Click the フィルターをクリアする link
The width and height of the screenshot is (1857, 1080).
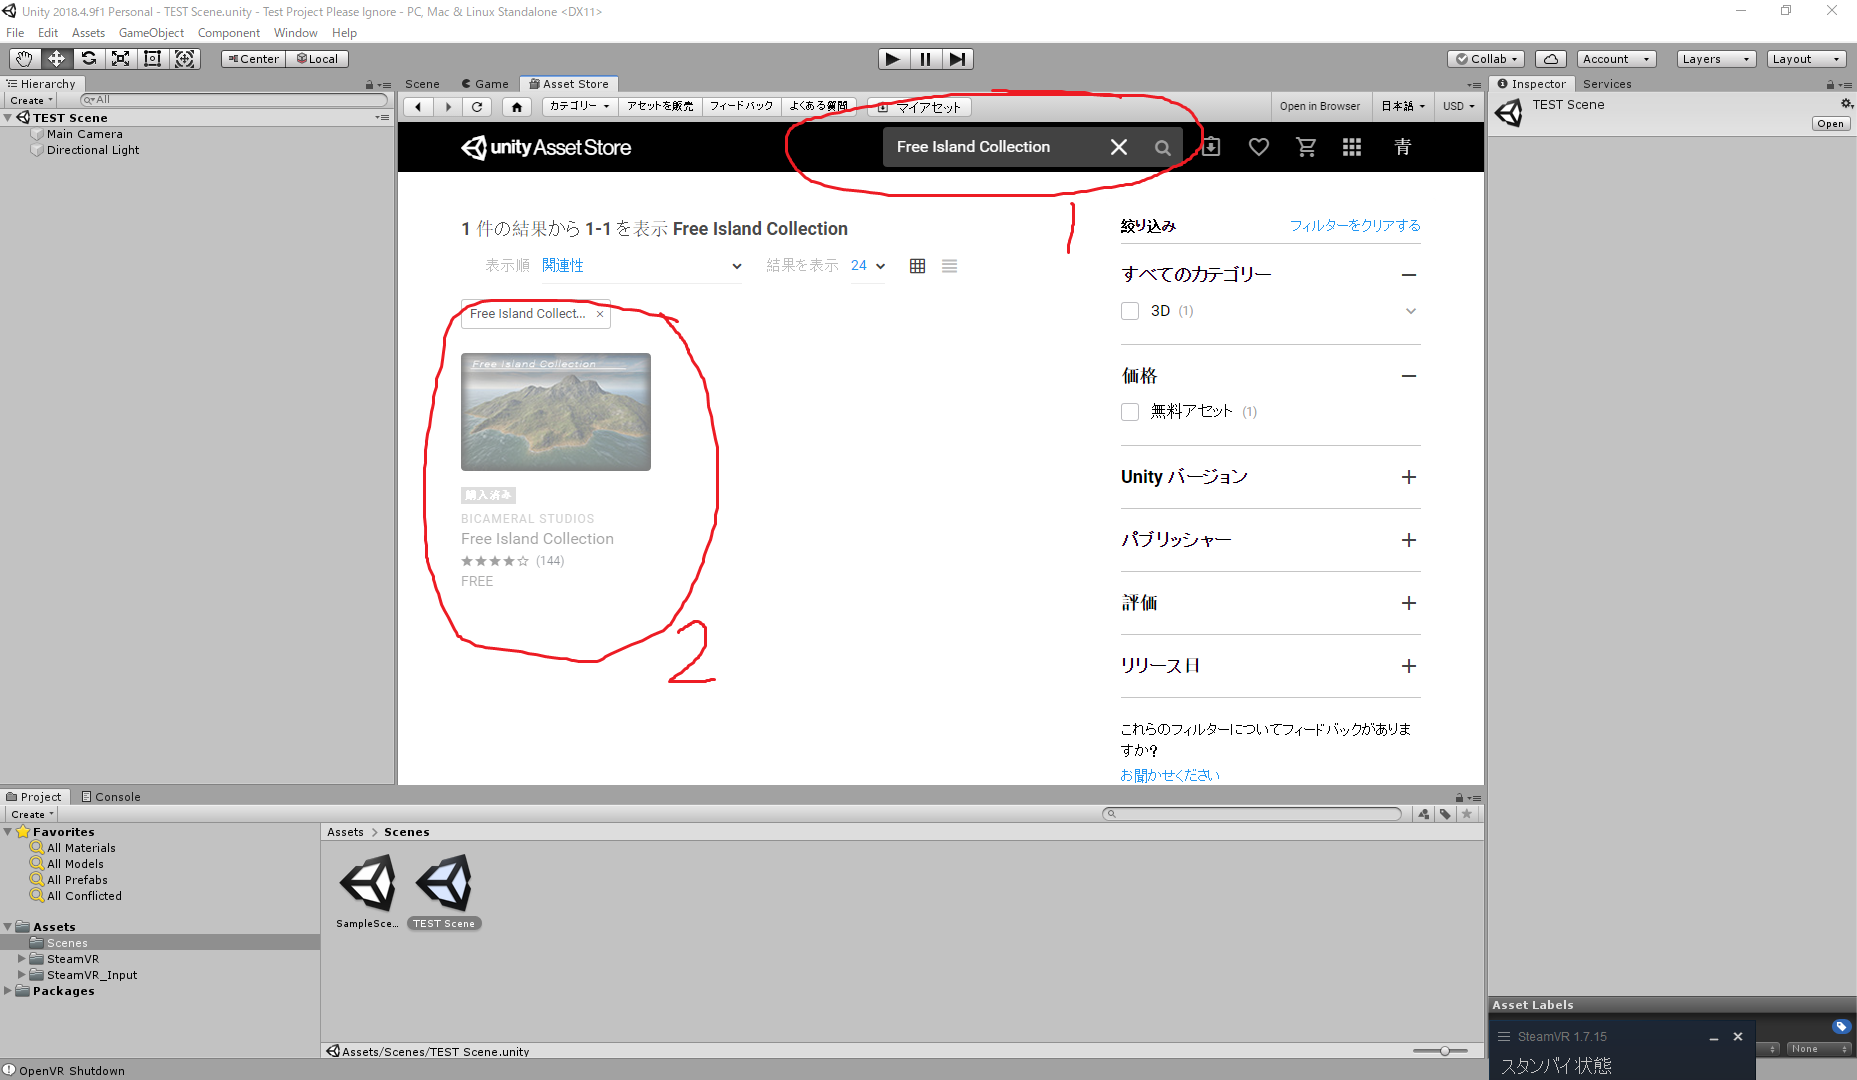pyautogui.click(x=1355, y=225)
